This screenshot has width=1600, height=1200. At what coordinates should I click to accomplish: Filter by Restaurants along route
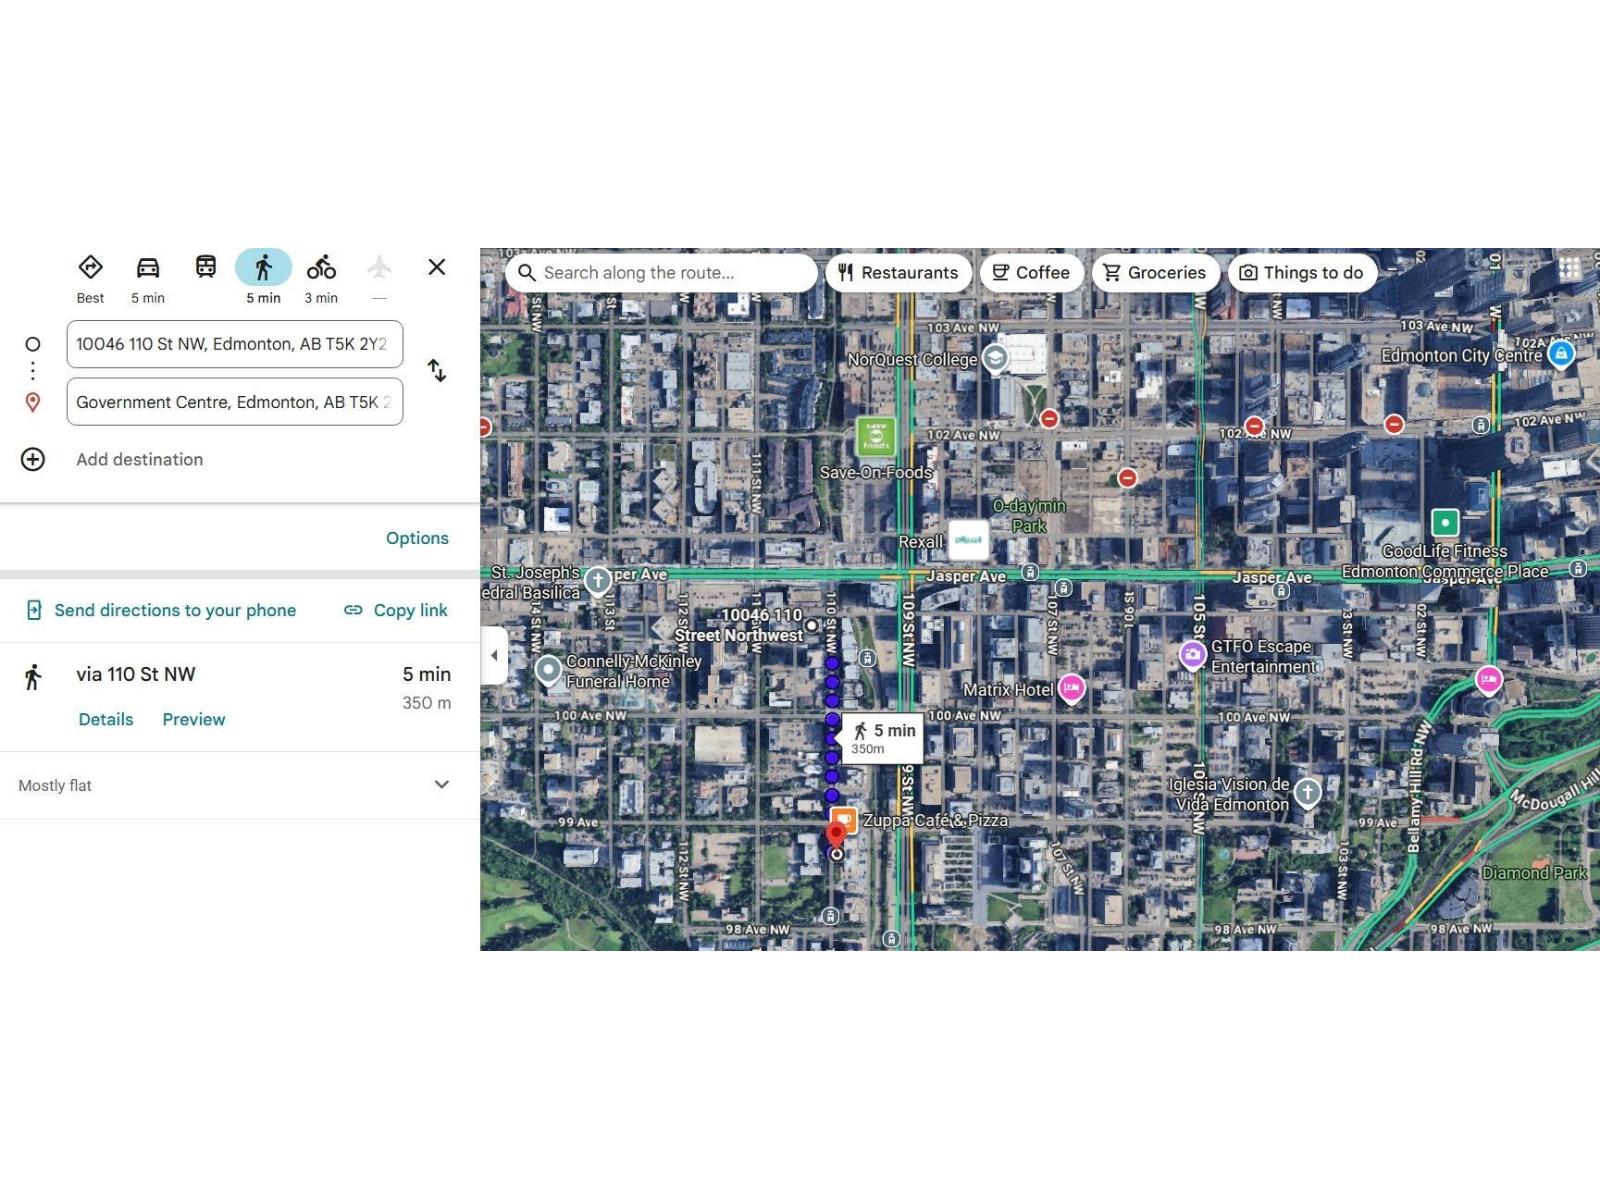click(x=898, y=273)
